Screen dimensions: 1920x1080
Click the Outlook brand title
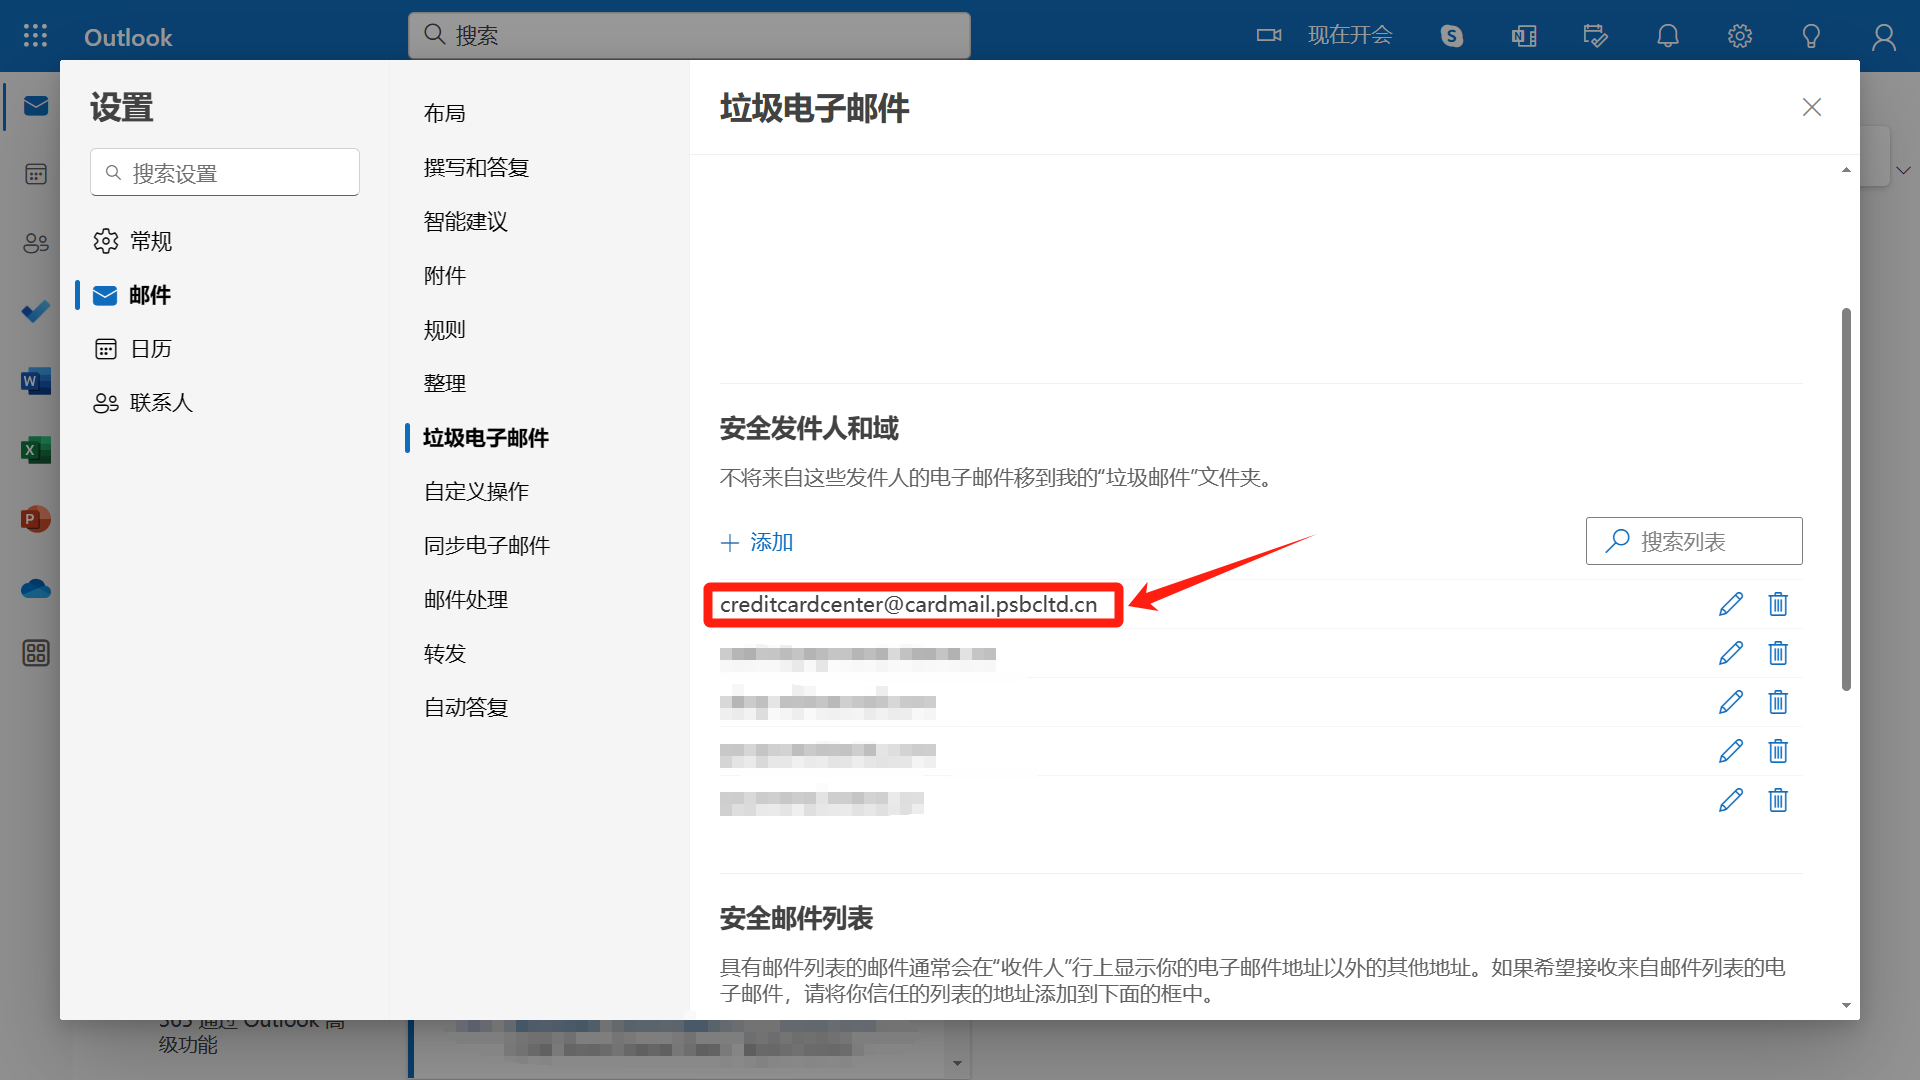pyautogui.click(x=128, y=37)
